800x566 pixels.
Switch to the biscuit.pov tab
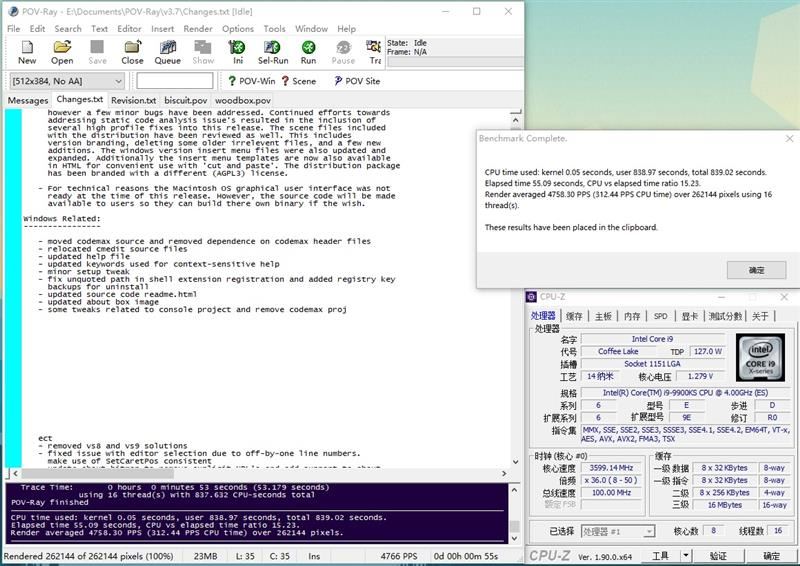click(x=186, y=100)
